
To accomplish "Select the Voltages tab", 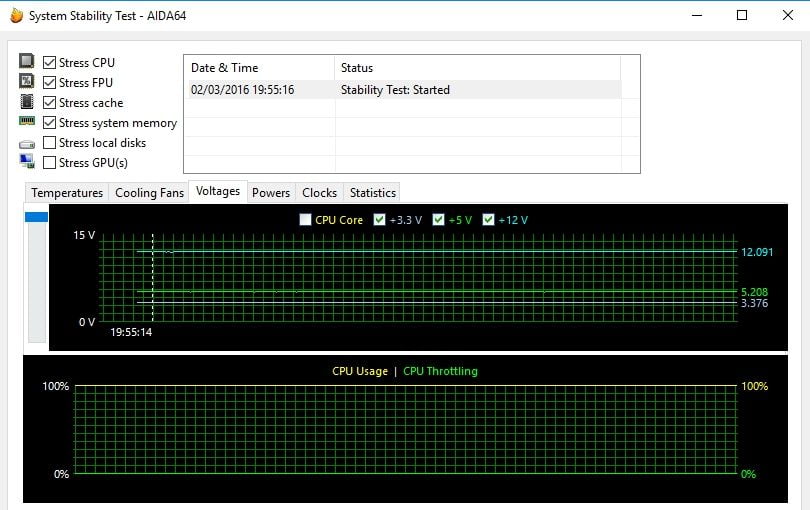I will pos(218,191).
